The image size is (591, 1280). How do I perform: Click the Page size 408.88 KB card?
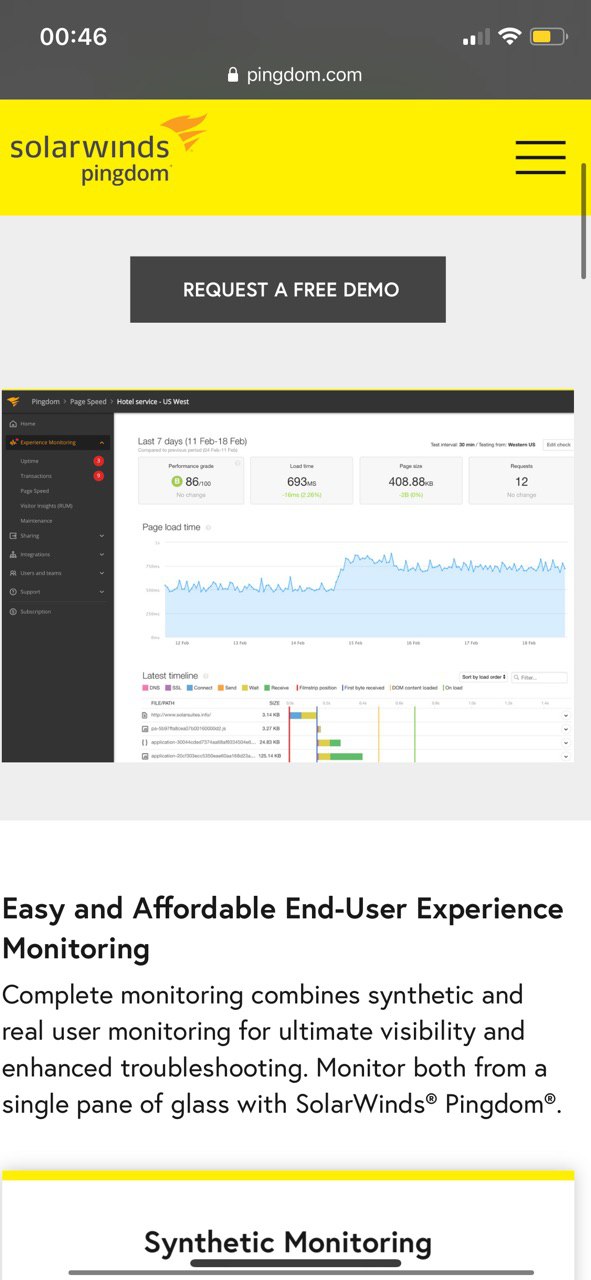(x=411, y=480)
